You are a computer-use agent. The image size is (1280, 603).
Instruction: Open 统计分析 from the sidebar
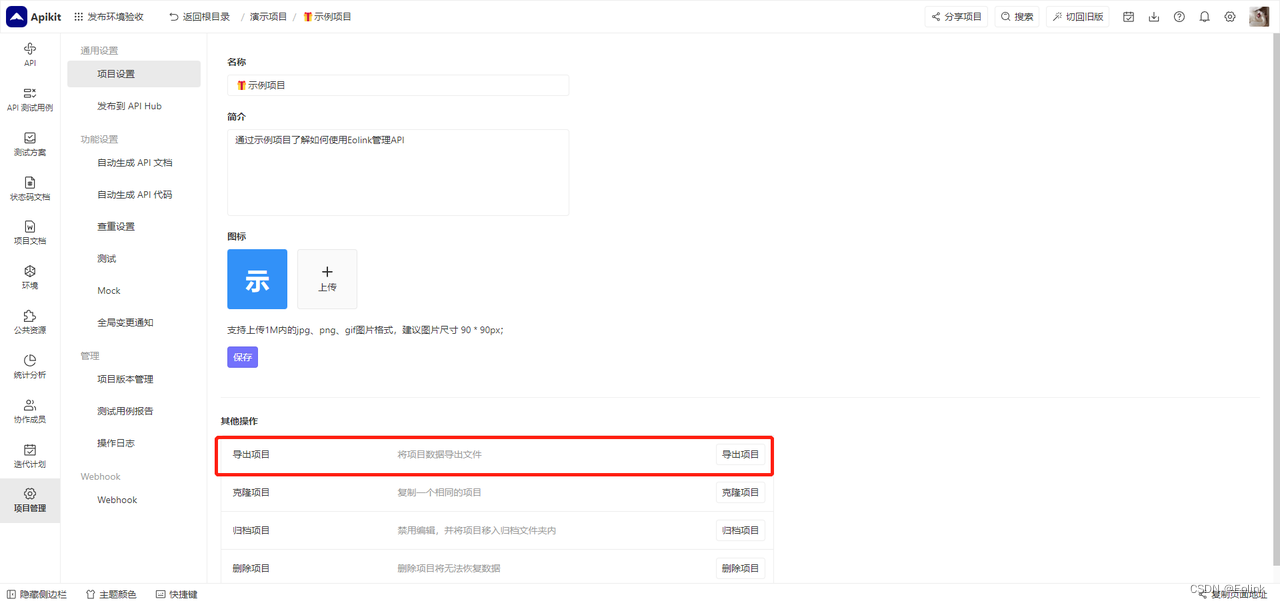pyautogui.click(x=30, y=365)
